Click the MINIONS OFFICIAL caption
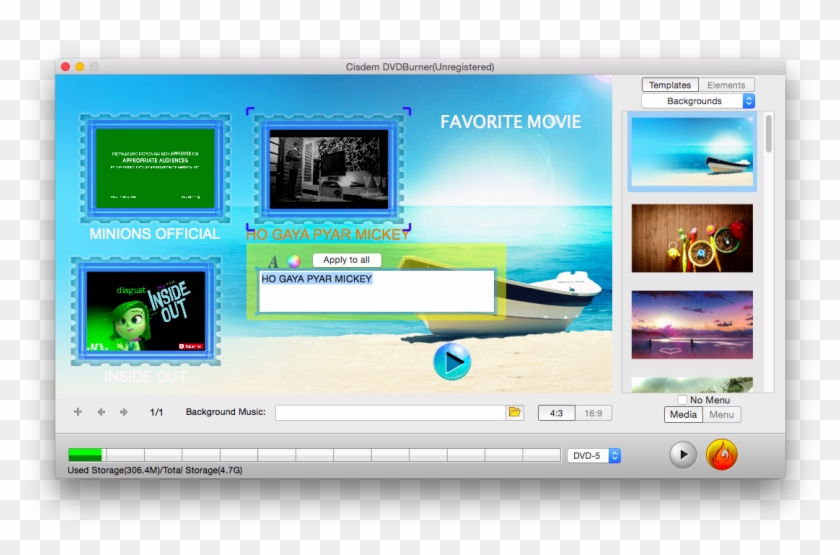This screenshot has height=555, width=840. [154, 234]
